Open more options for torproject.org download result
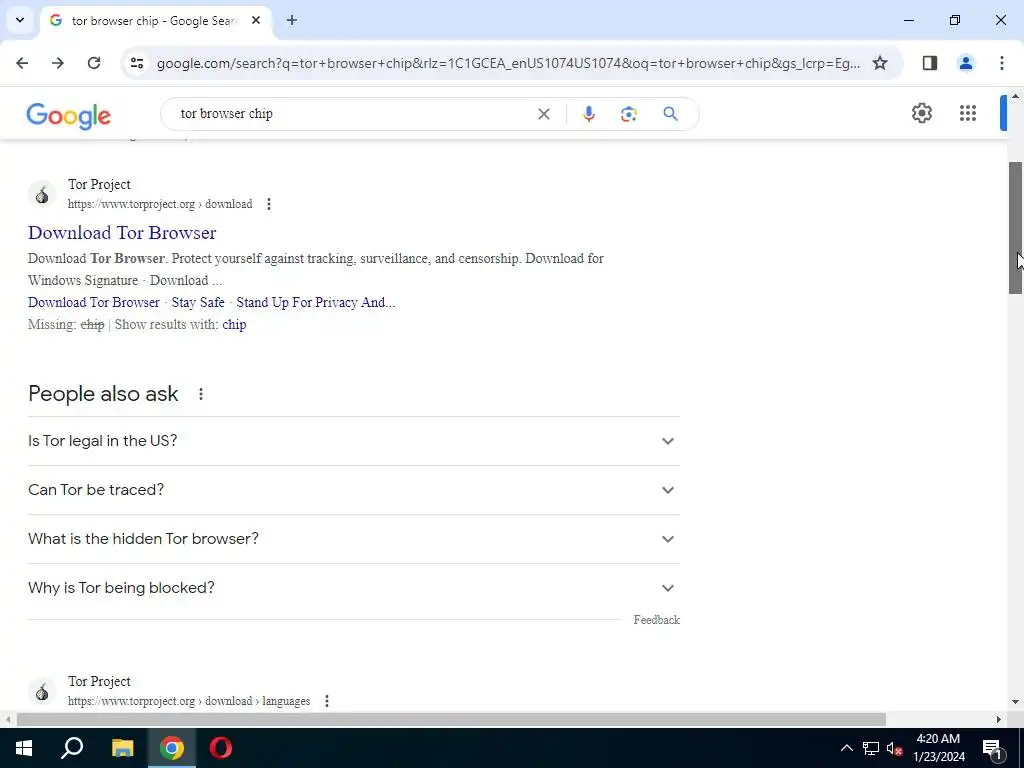Screen dimensions: 1024x768 268,204
